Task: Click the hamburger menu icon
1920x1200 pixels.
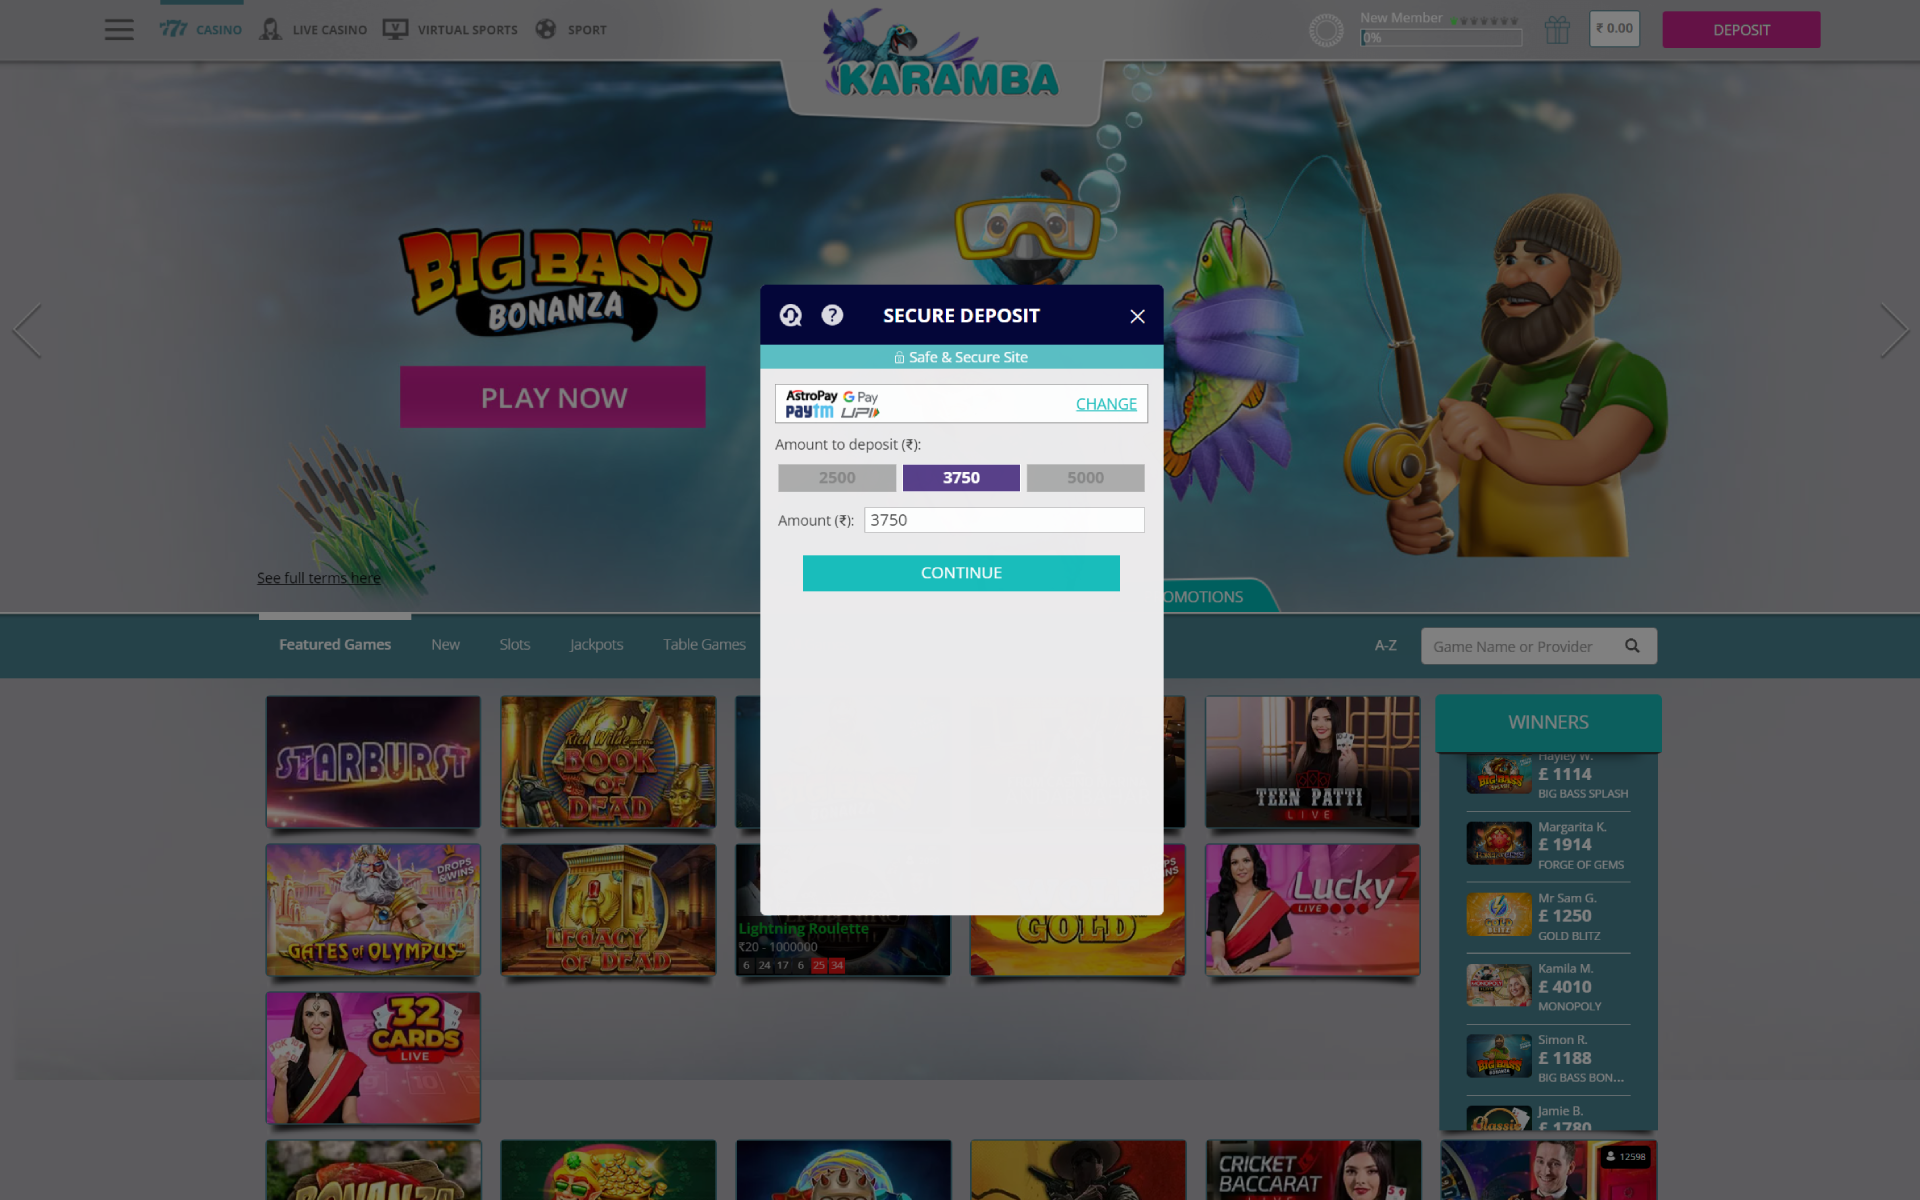Action: point(119,30)
